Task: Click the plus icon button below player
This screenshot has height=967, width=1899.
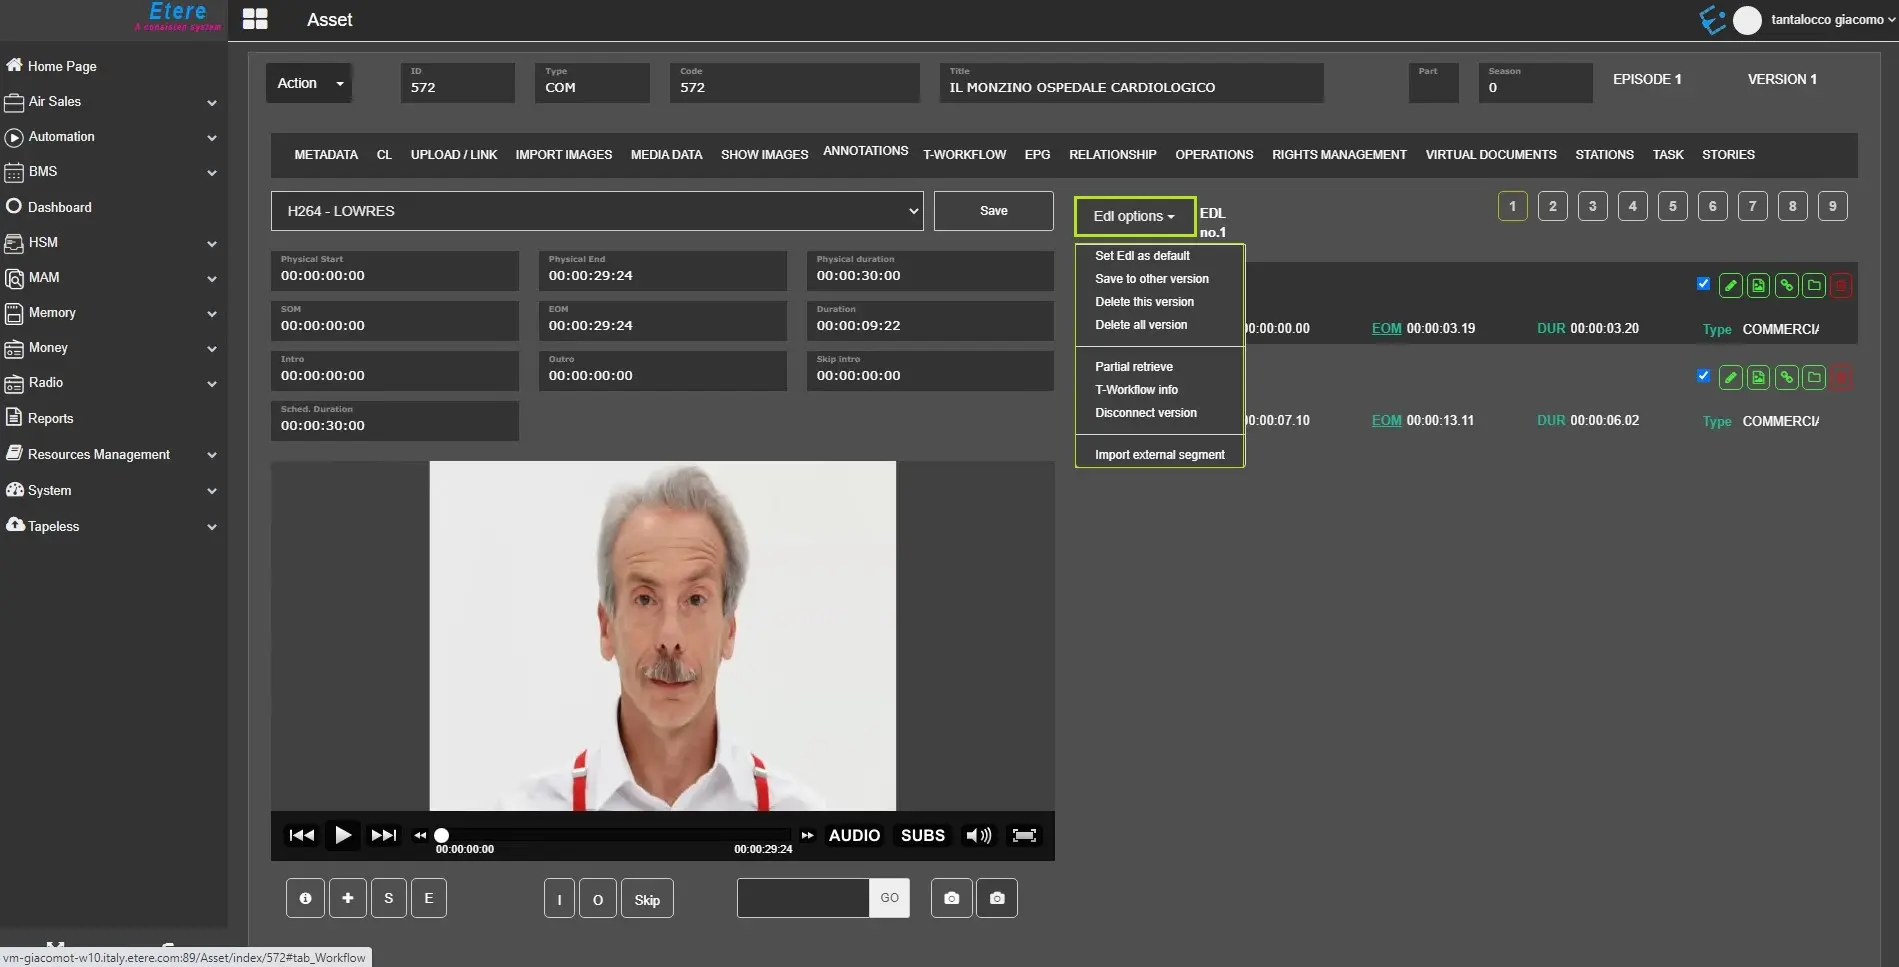Action: tap(347, 898)
